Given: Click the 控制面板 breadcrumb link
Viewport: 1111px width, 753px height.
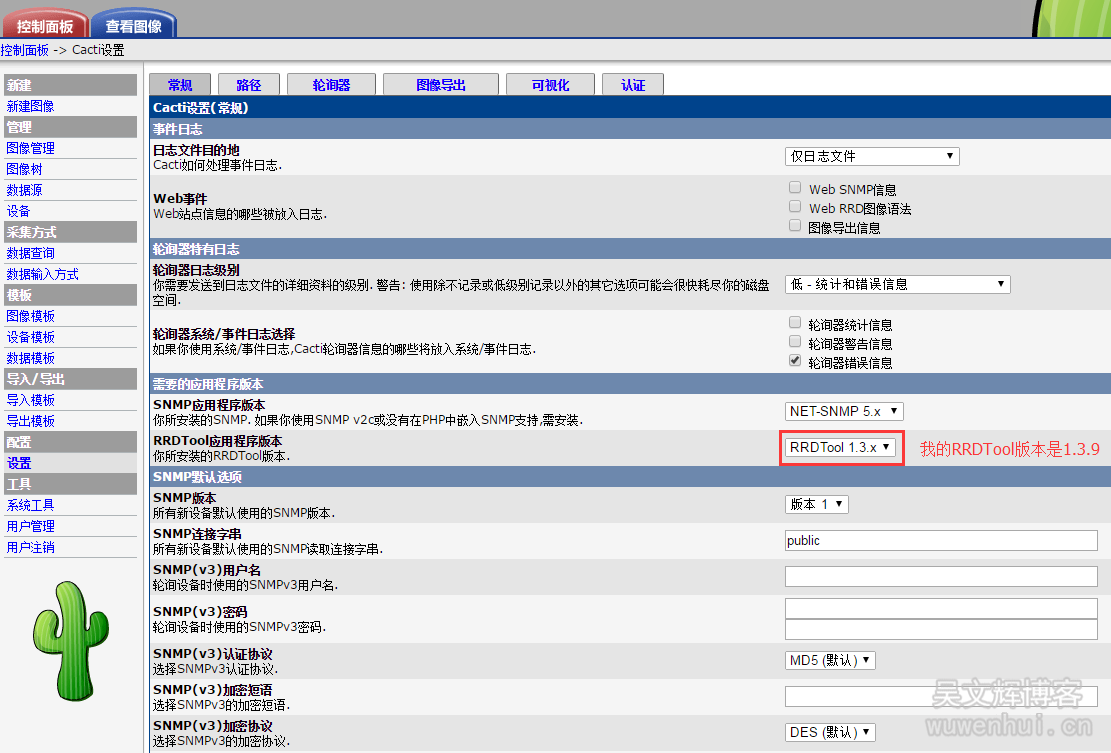Looking at the screenshot, I should coord(24,50).
